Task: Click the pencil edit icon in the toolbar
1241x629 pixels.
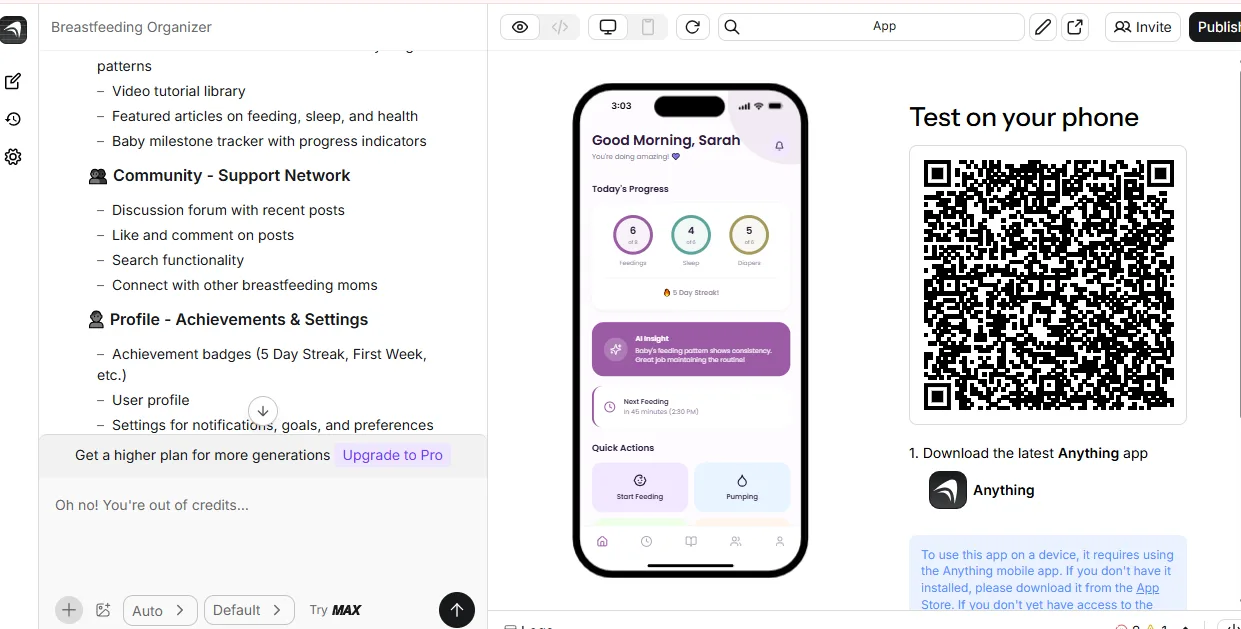Action: [1044, 27]
